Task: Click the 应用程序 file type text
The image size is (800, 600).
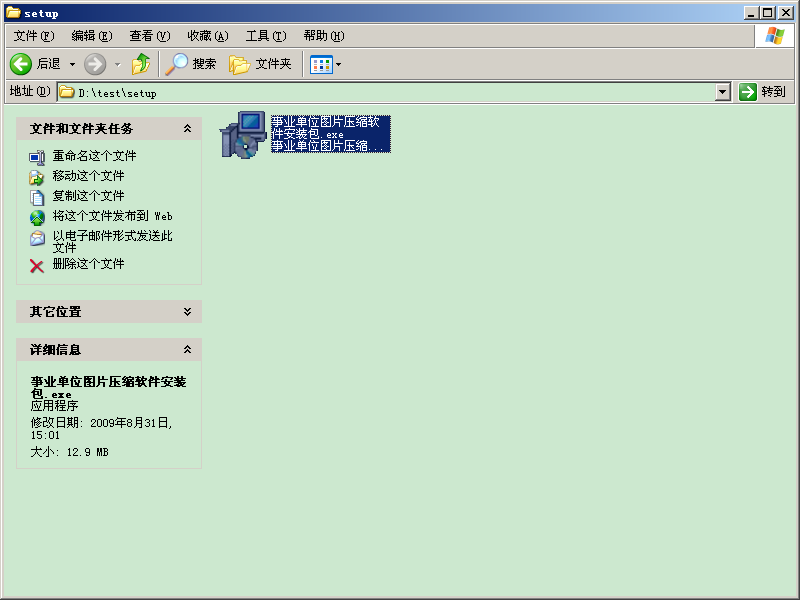Action: 55,406
